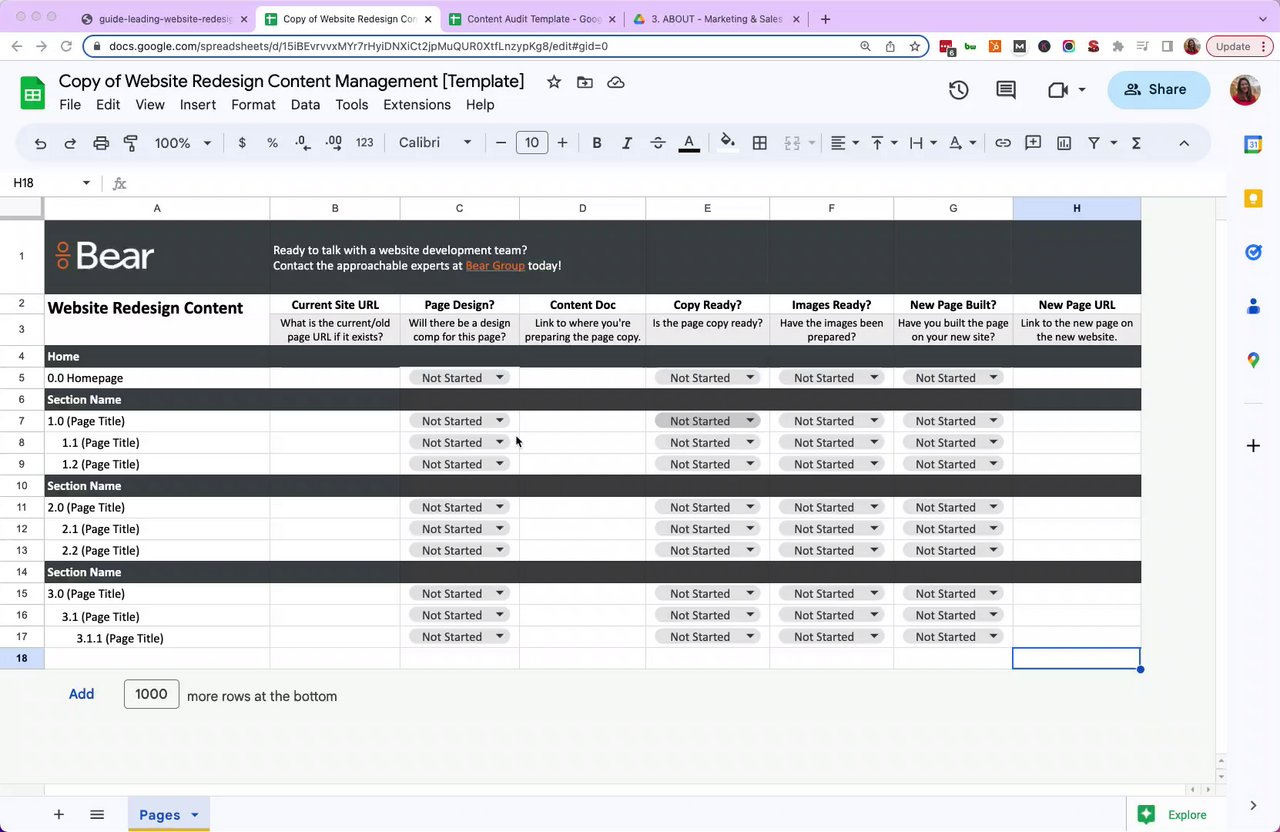
Task: Show all sheets list
Action: pyautogui.click(x=97, y=815)
